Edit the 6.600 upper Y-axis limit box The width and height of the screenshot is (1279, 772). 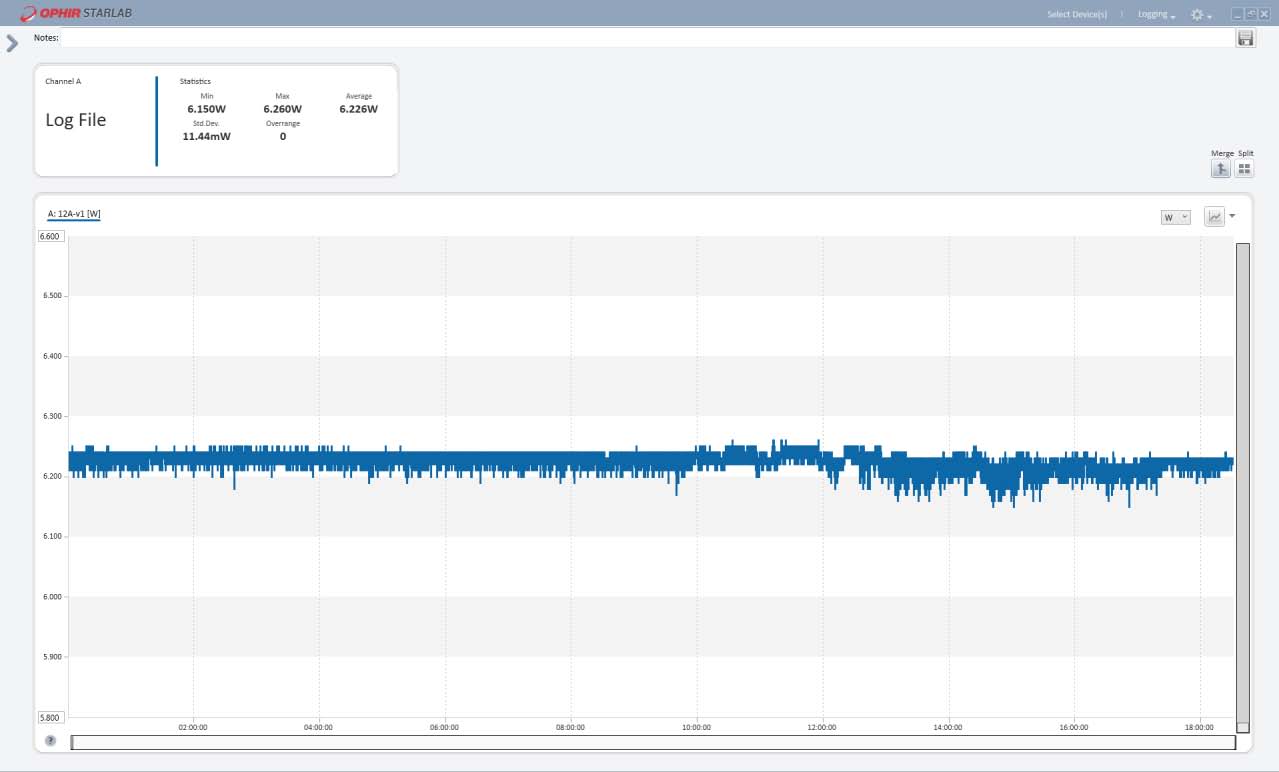tap(50, 237)
